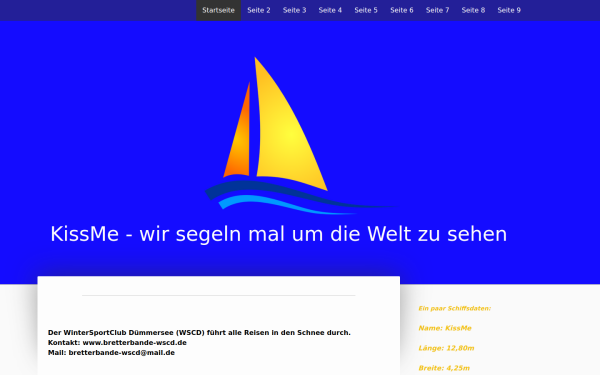Click the sailboat logo image

click(x=300, y=135)
